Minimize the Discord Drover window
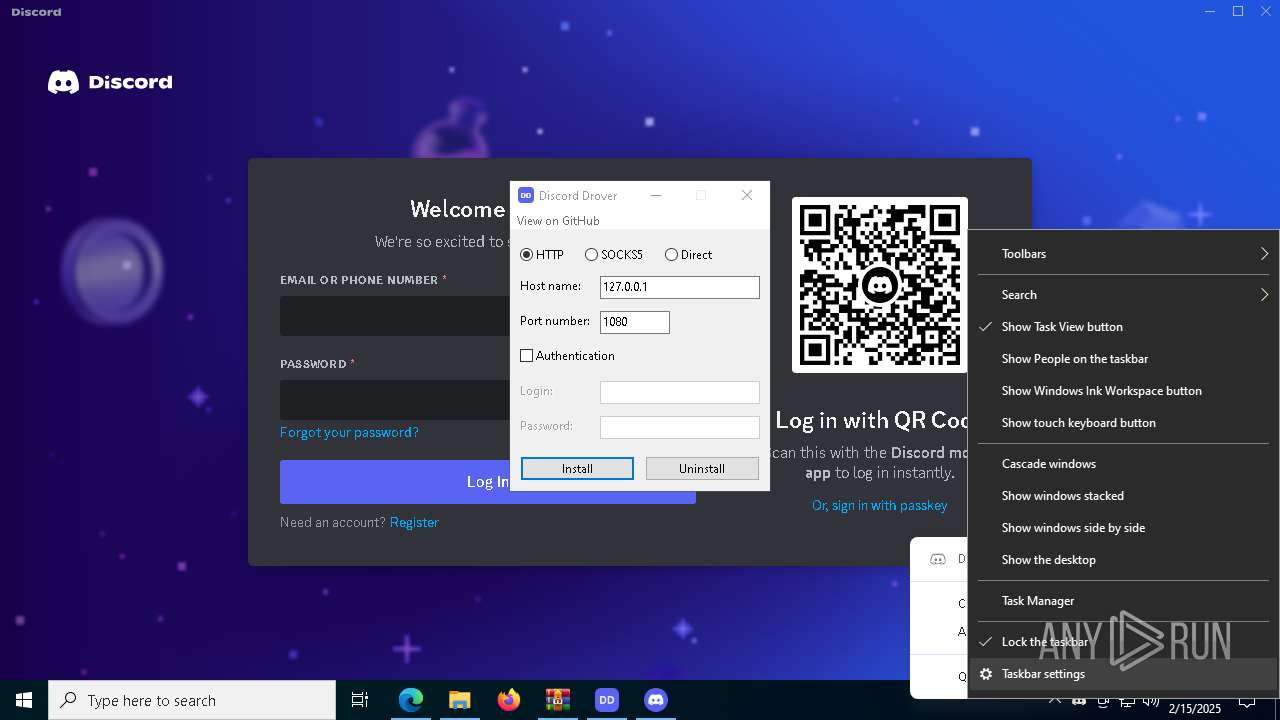Image resolution: width=1280 pixels, height=720 pixels. pos(656,195)
